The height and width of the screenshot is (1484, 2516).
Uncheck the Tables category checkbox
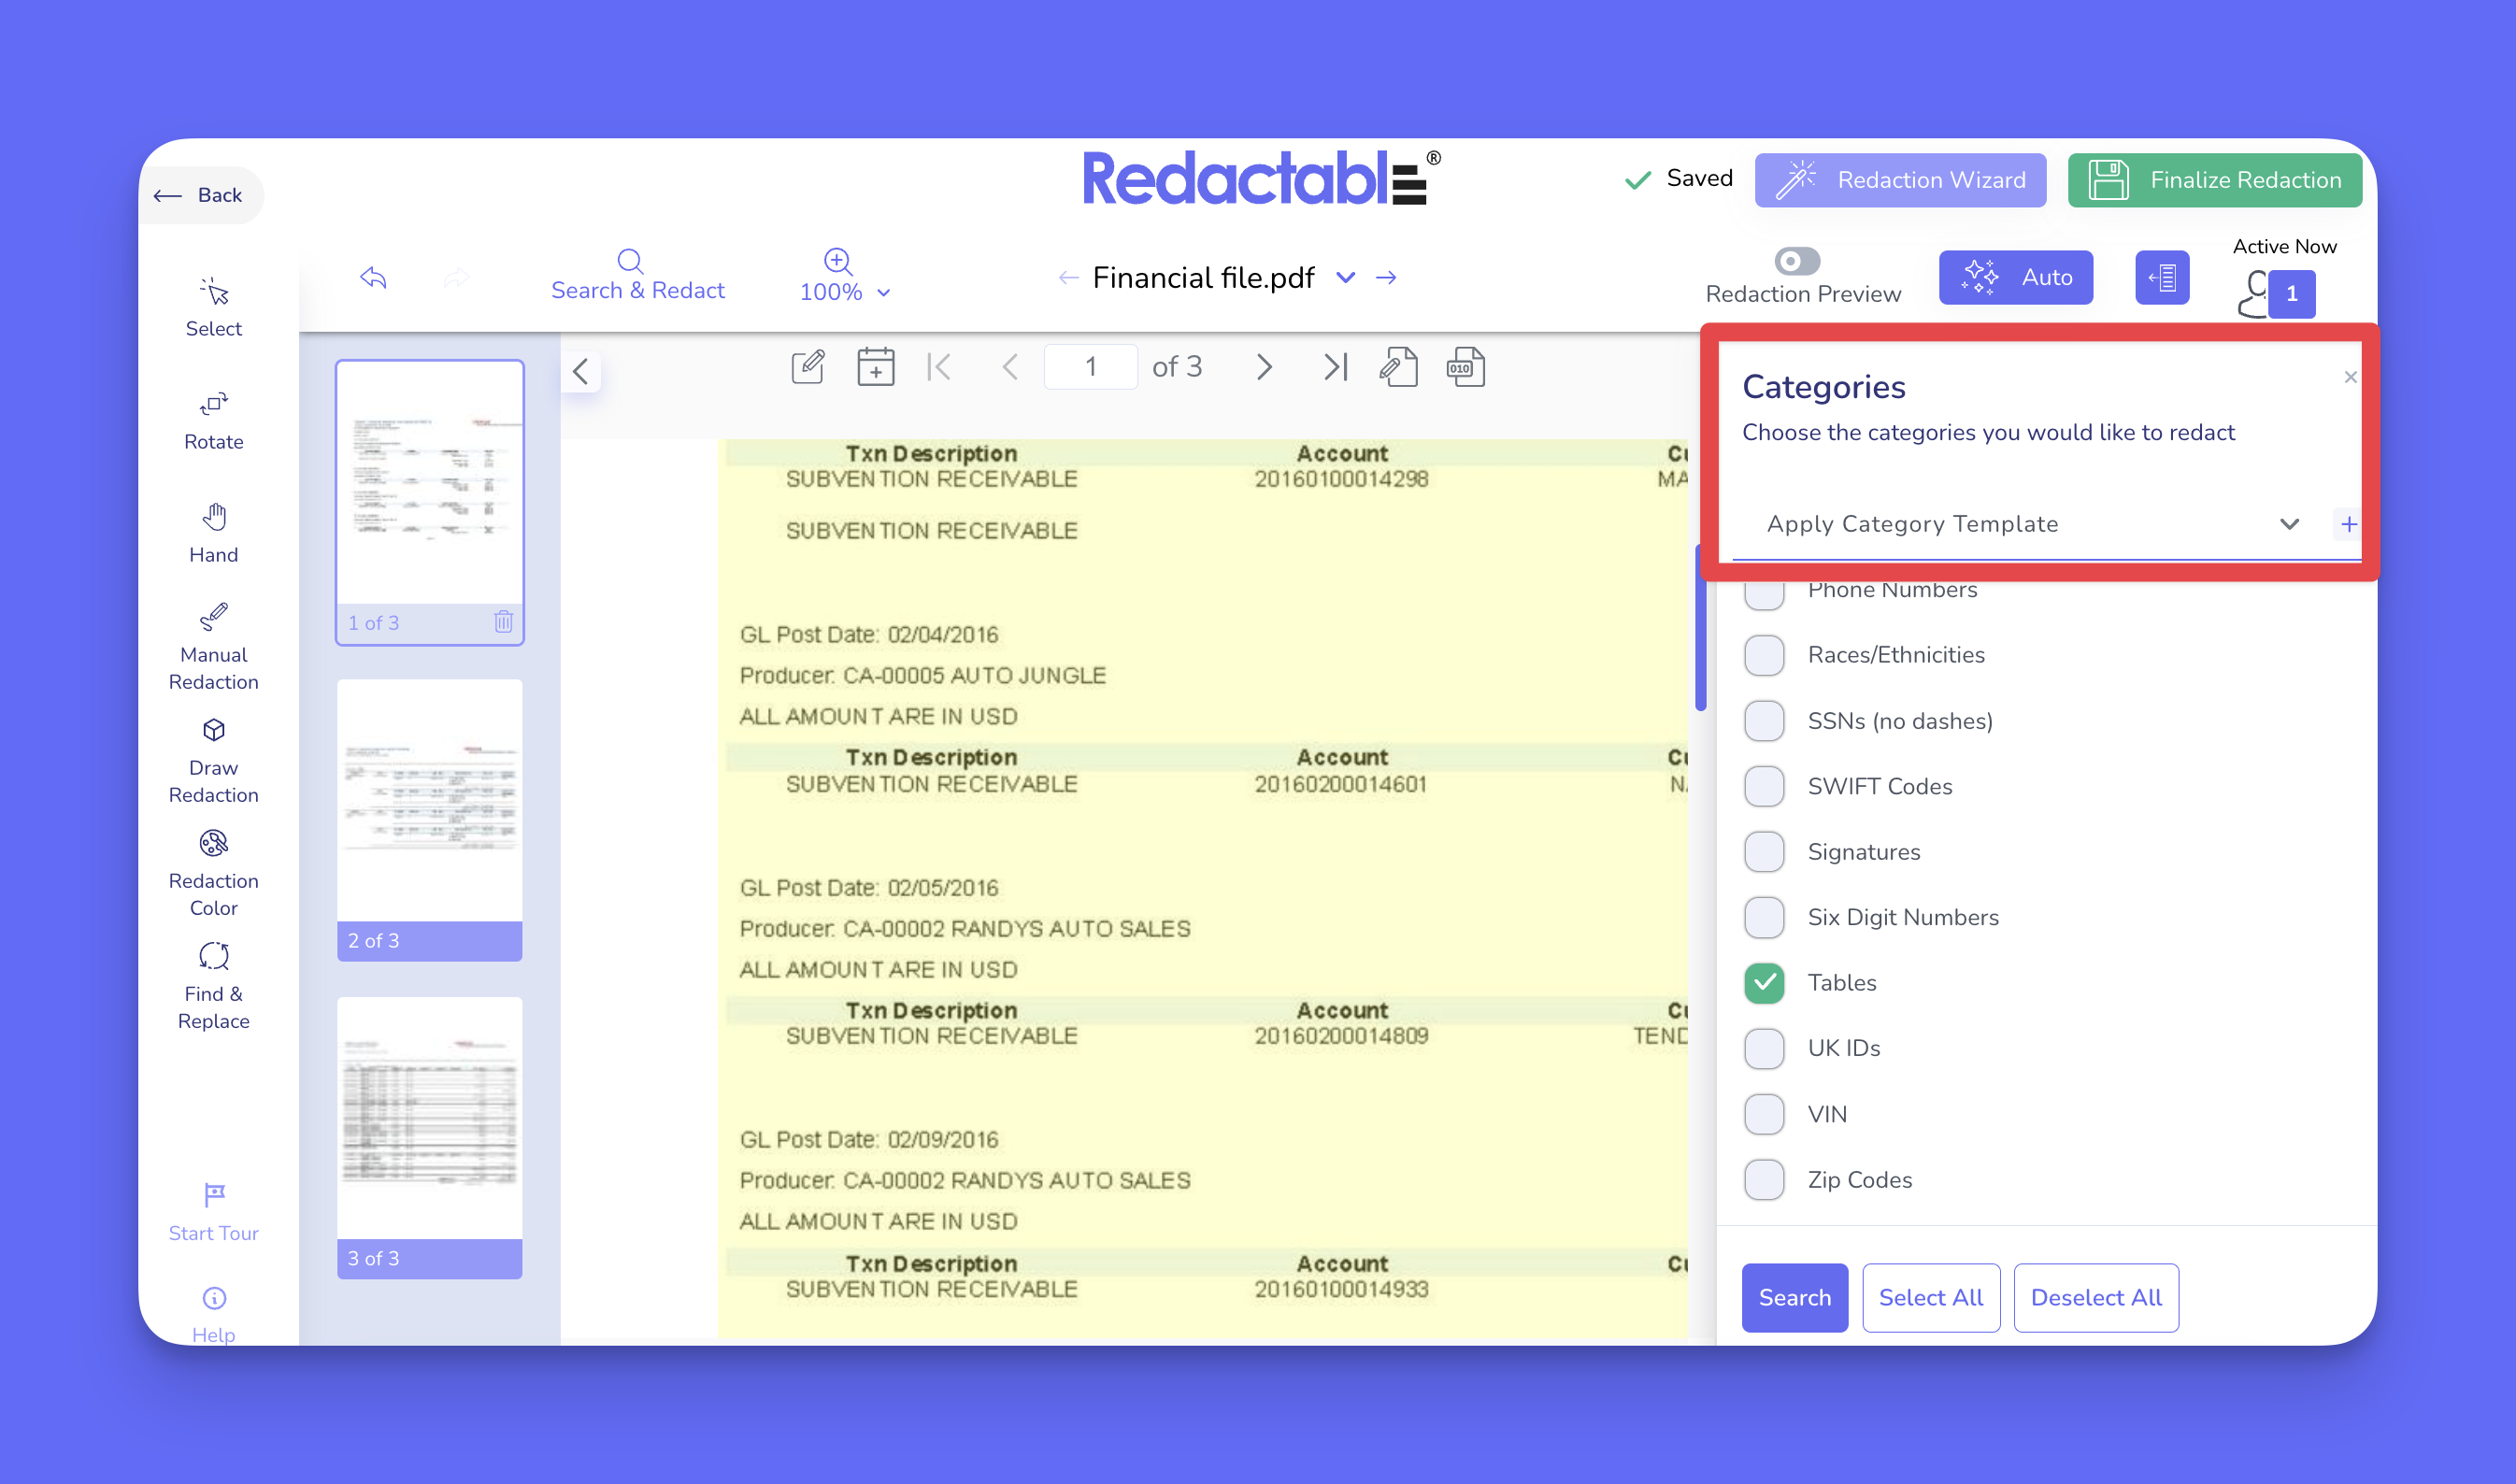point(1764,983)
